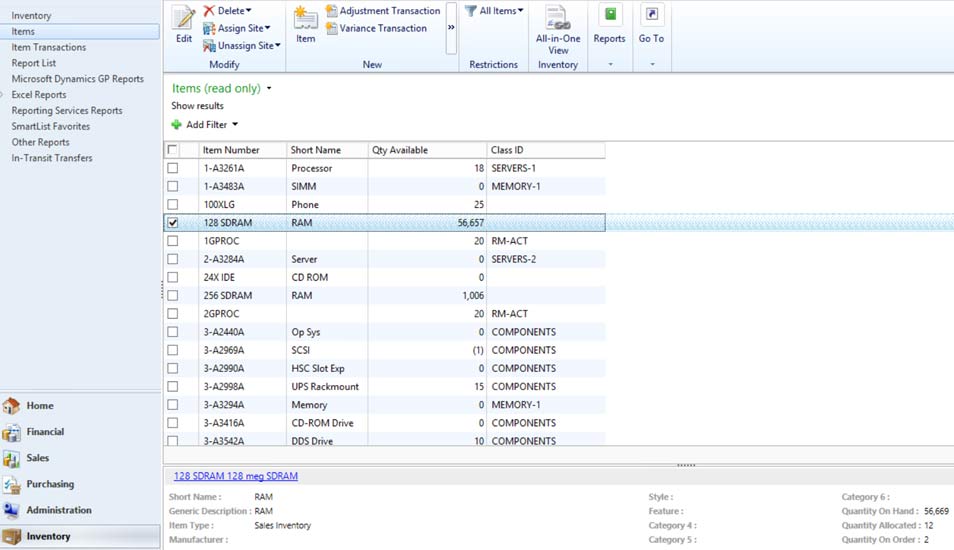This screenshot has height=550, width=954.
Task: Click the red Delete X icon
Action: click(209, 10)
